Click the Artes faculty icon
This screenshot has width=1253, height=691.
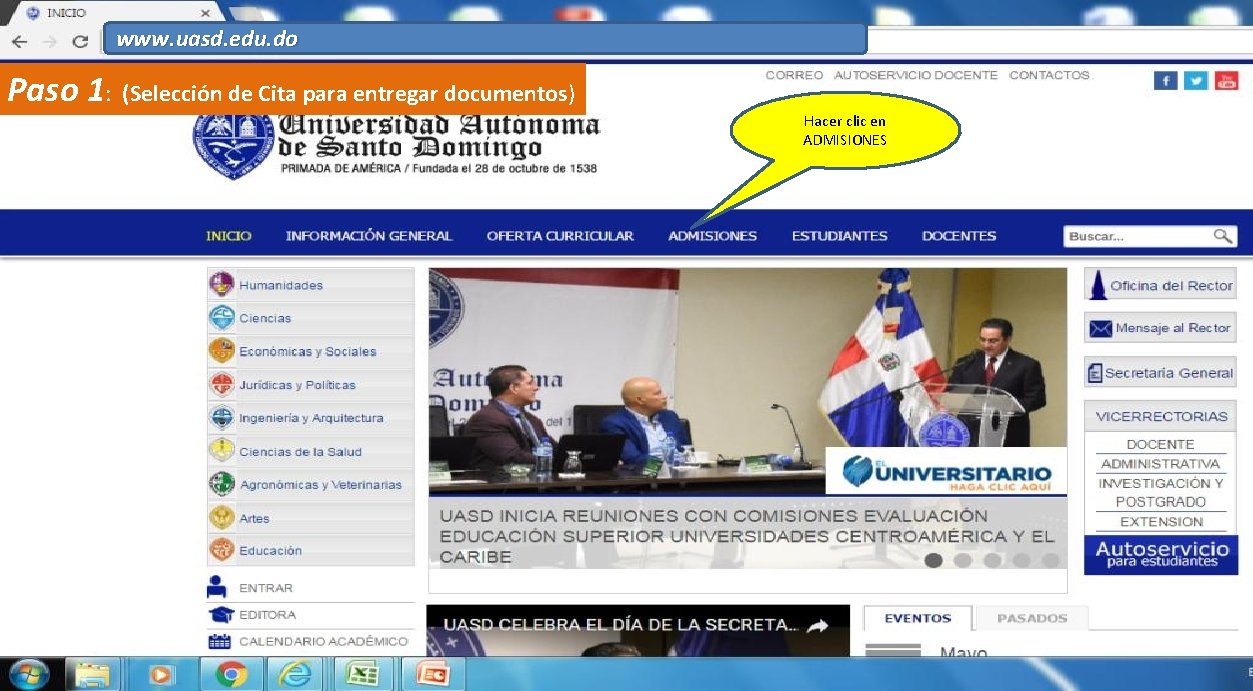[221, 518]
